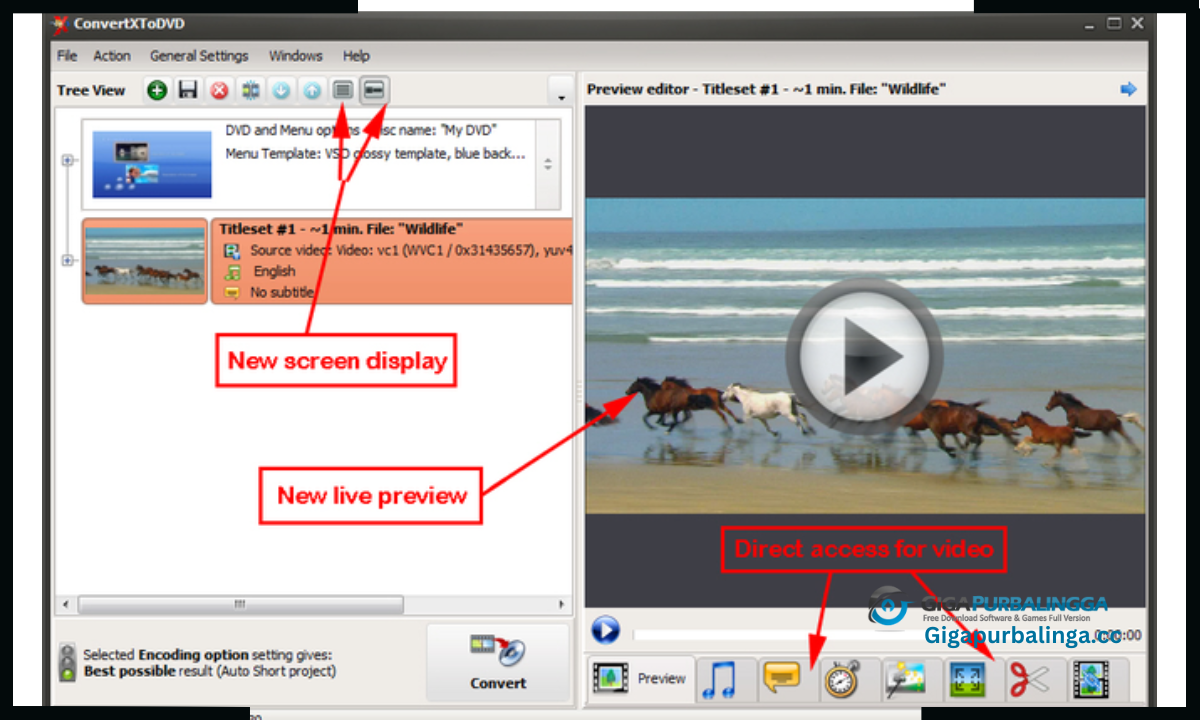Viewport: 1200px width, 720px height.
Task: Select the Source video codec line
Action: [411, 250]
